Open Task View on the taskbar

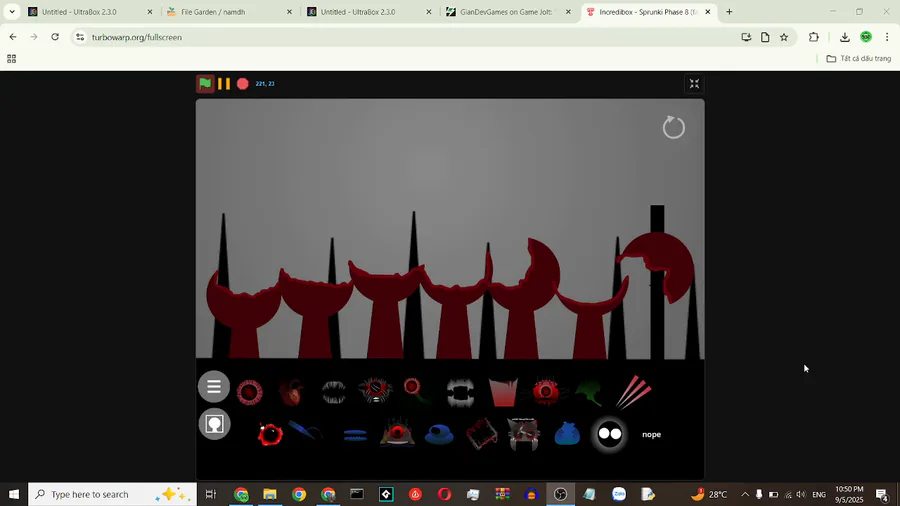pyautogui.click(x=211, y=494)
